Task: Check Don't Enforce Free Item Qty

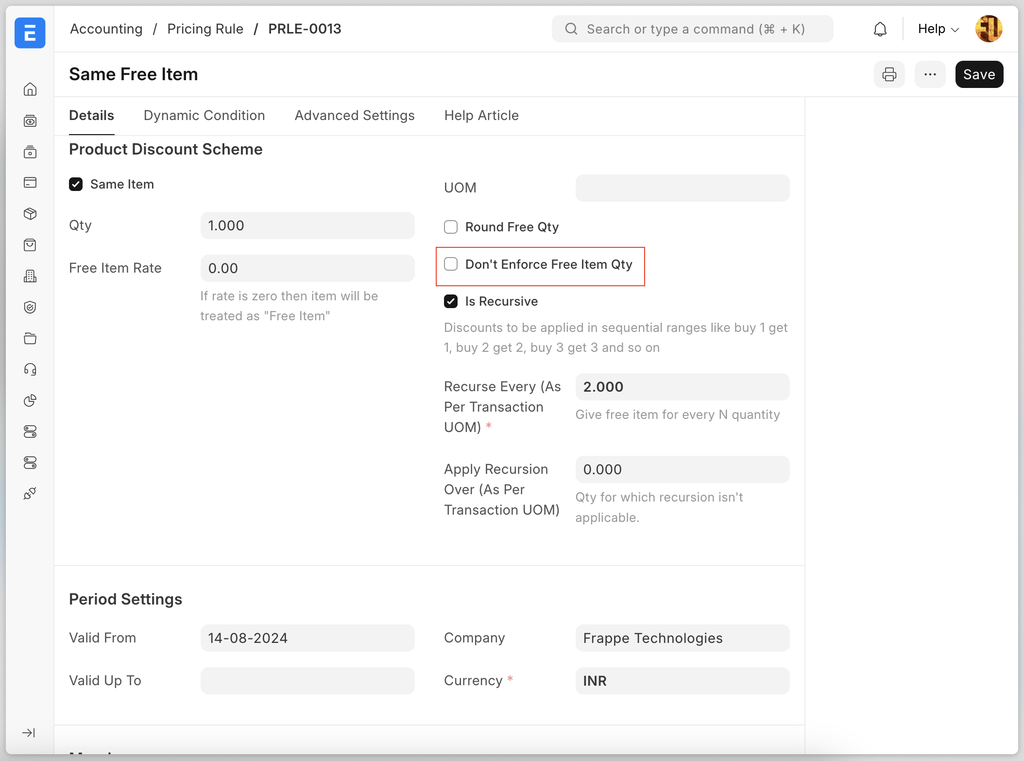Action: tap(451, 264)
